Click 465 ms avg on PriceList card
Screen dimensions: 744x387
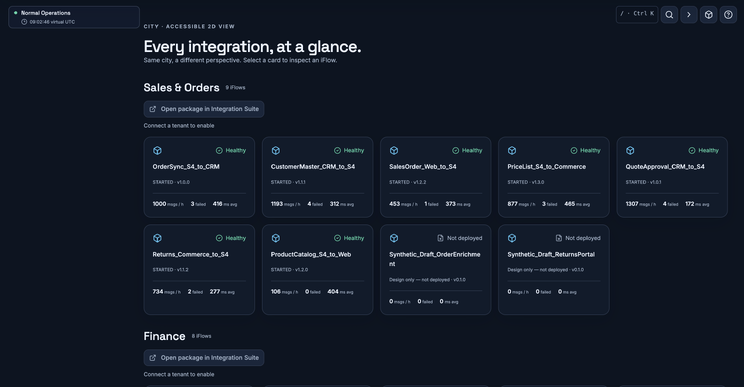pos(577,204)
